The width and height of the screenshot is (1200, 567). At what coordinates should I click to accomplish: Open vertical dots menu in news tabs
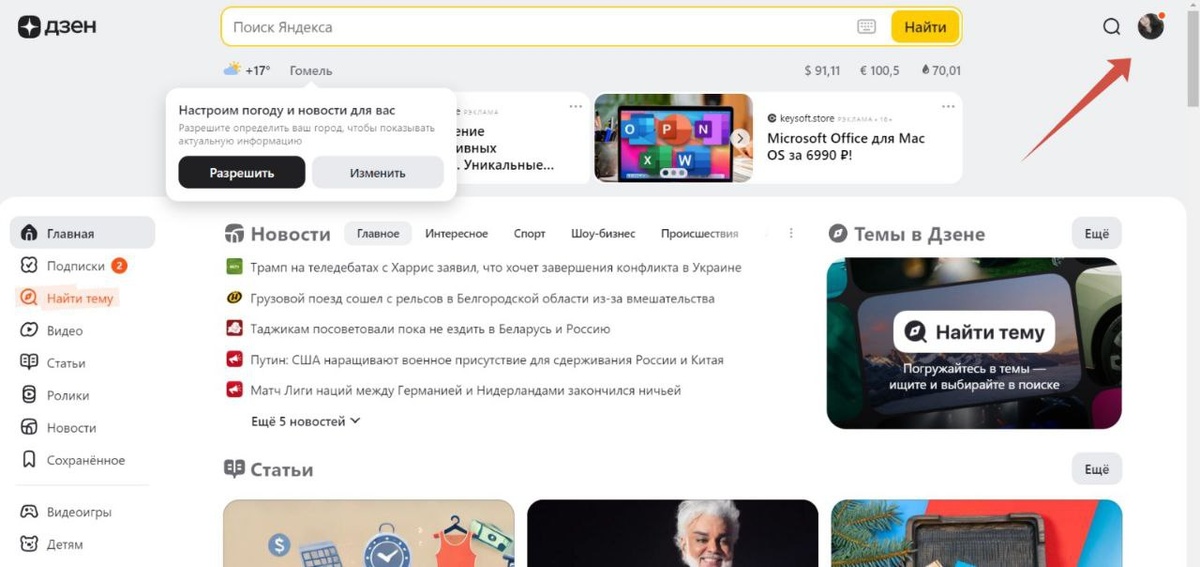pos(791,233)
